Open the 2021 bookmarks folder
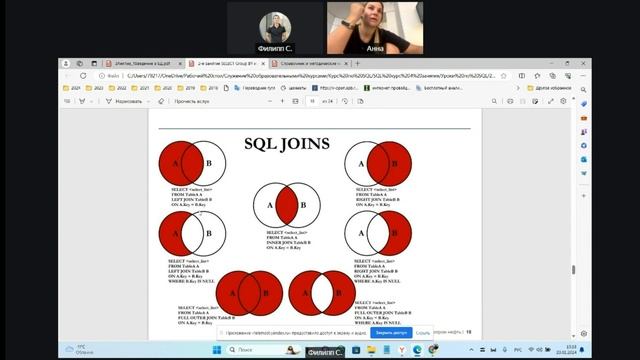The height and width of the screenshot is (360, 640). pos(140,88)
